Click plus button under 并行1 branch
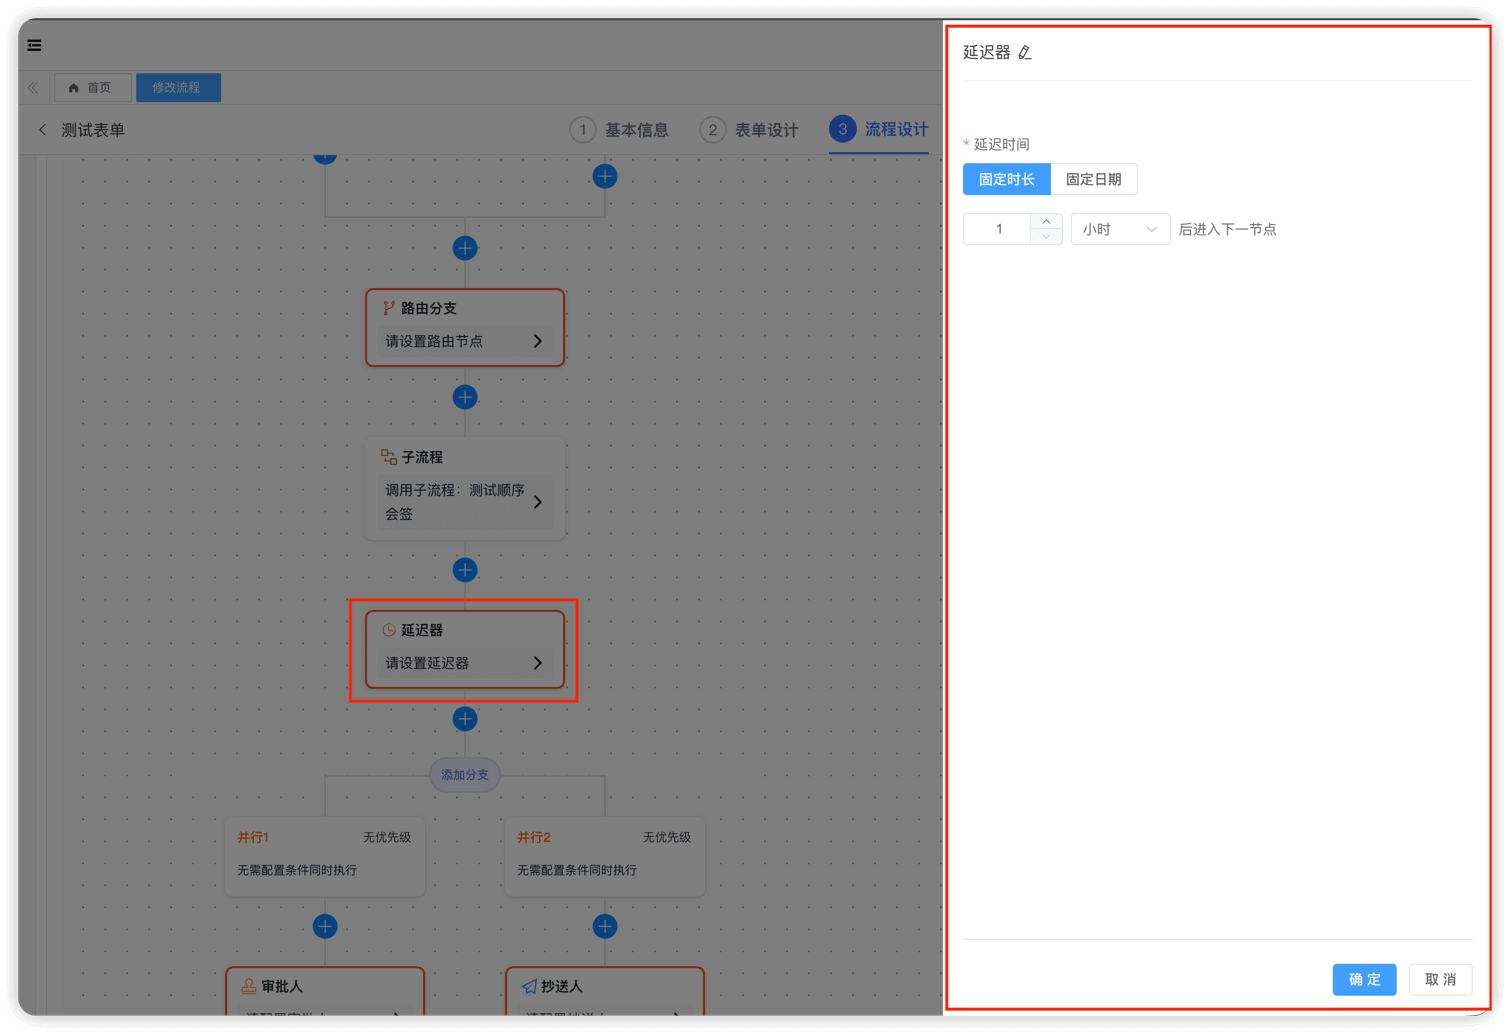 (325, 926)
